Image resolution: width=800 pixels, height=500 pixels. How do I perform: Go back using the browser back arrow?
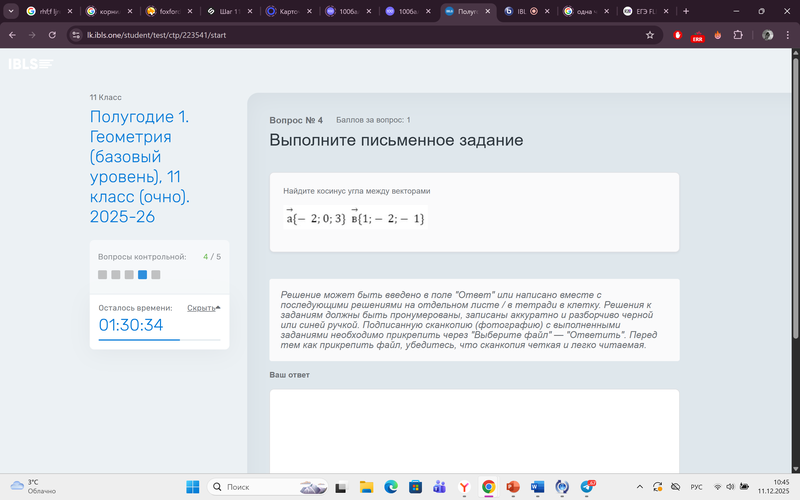(12, 34)
